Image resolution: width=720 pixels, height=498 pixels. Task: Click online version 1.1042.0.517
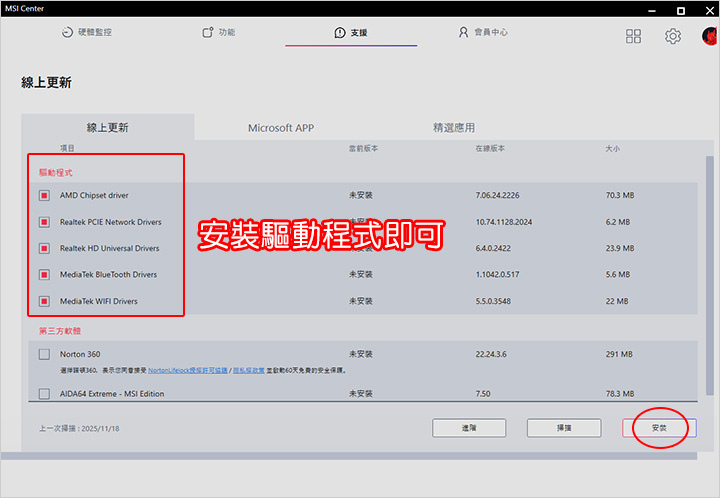tap(497, 274)
